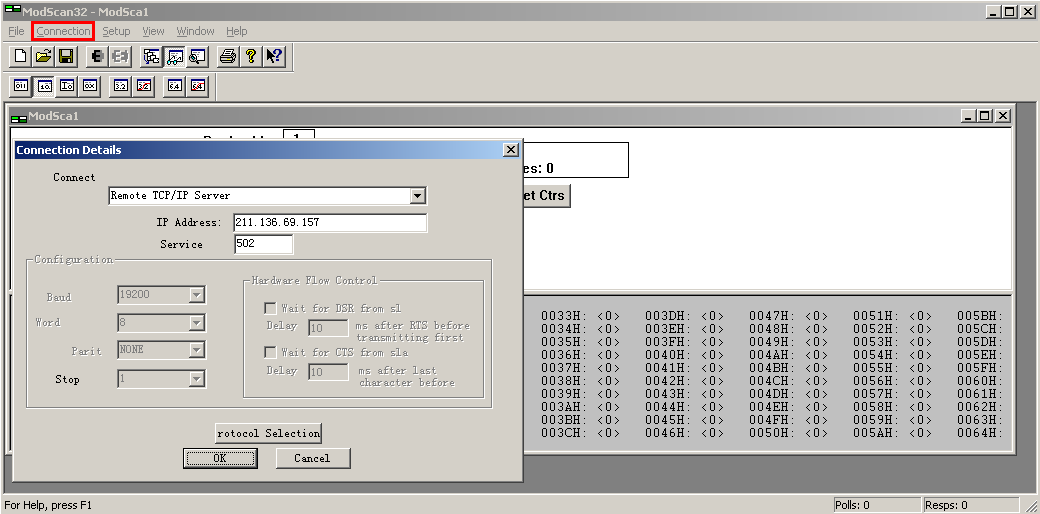
Task: Open the Window menu
Action: coord(195,31)
